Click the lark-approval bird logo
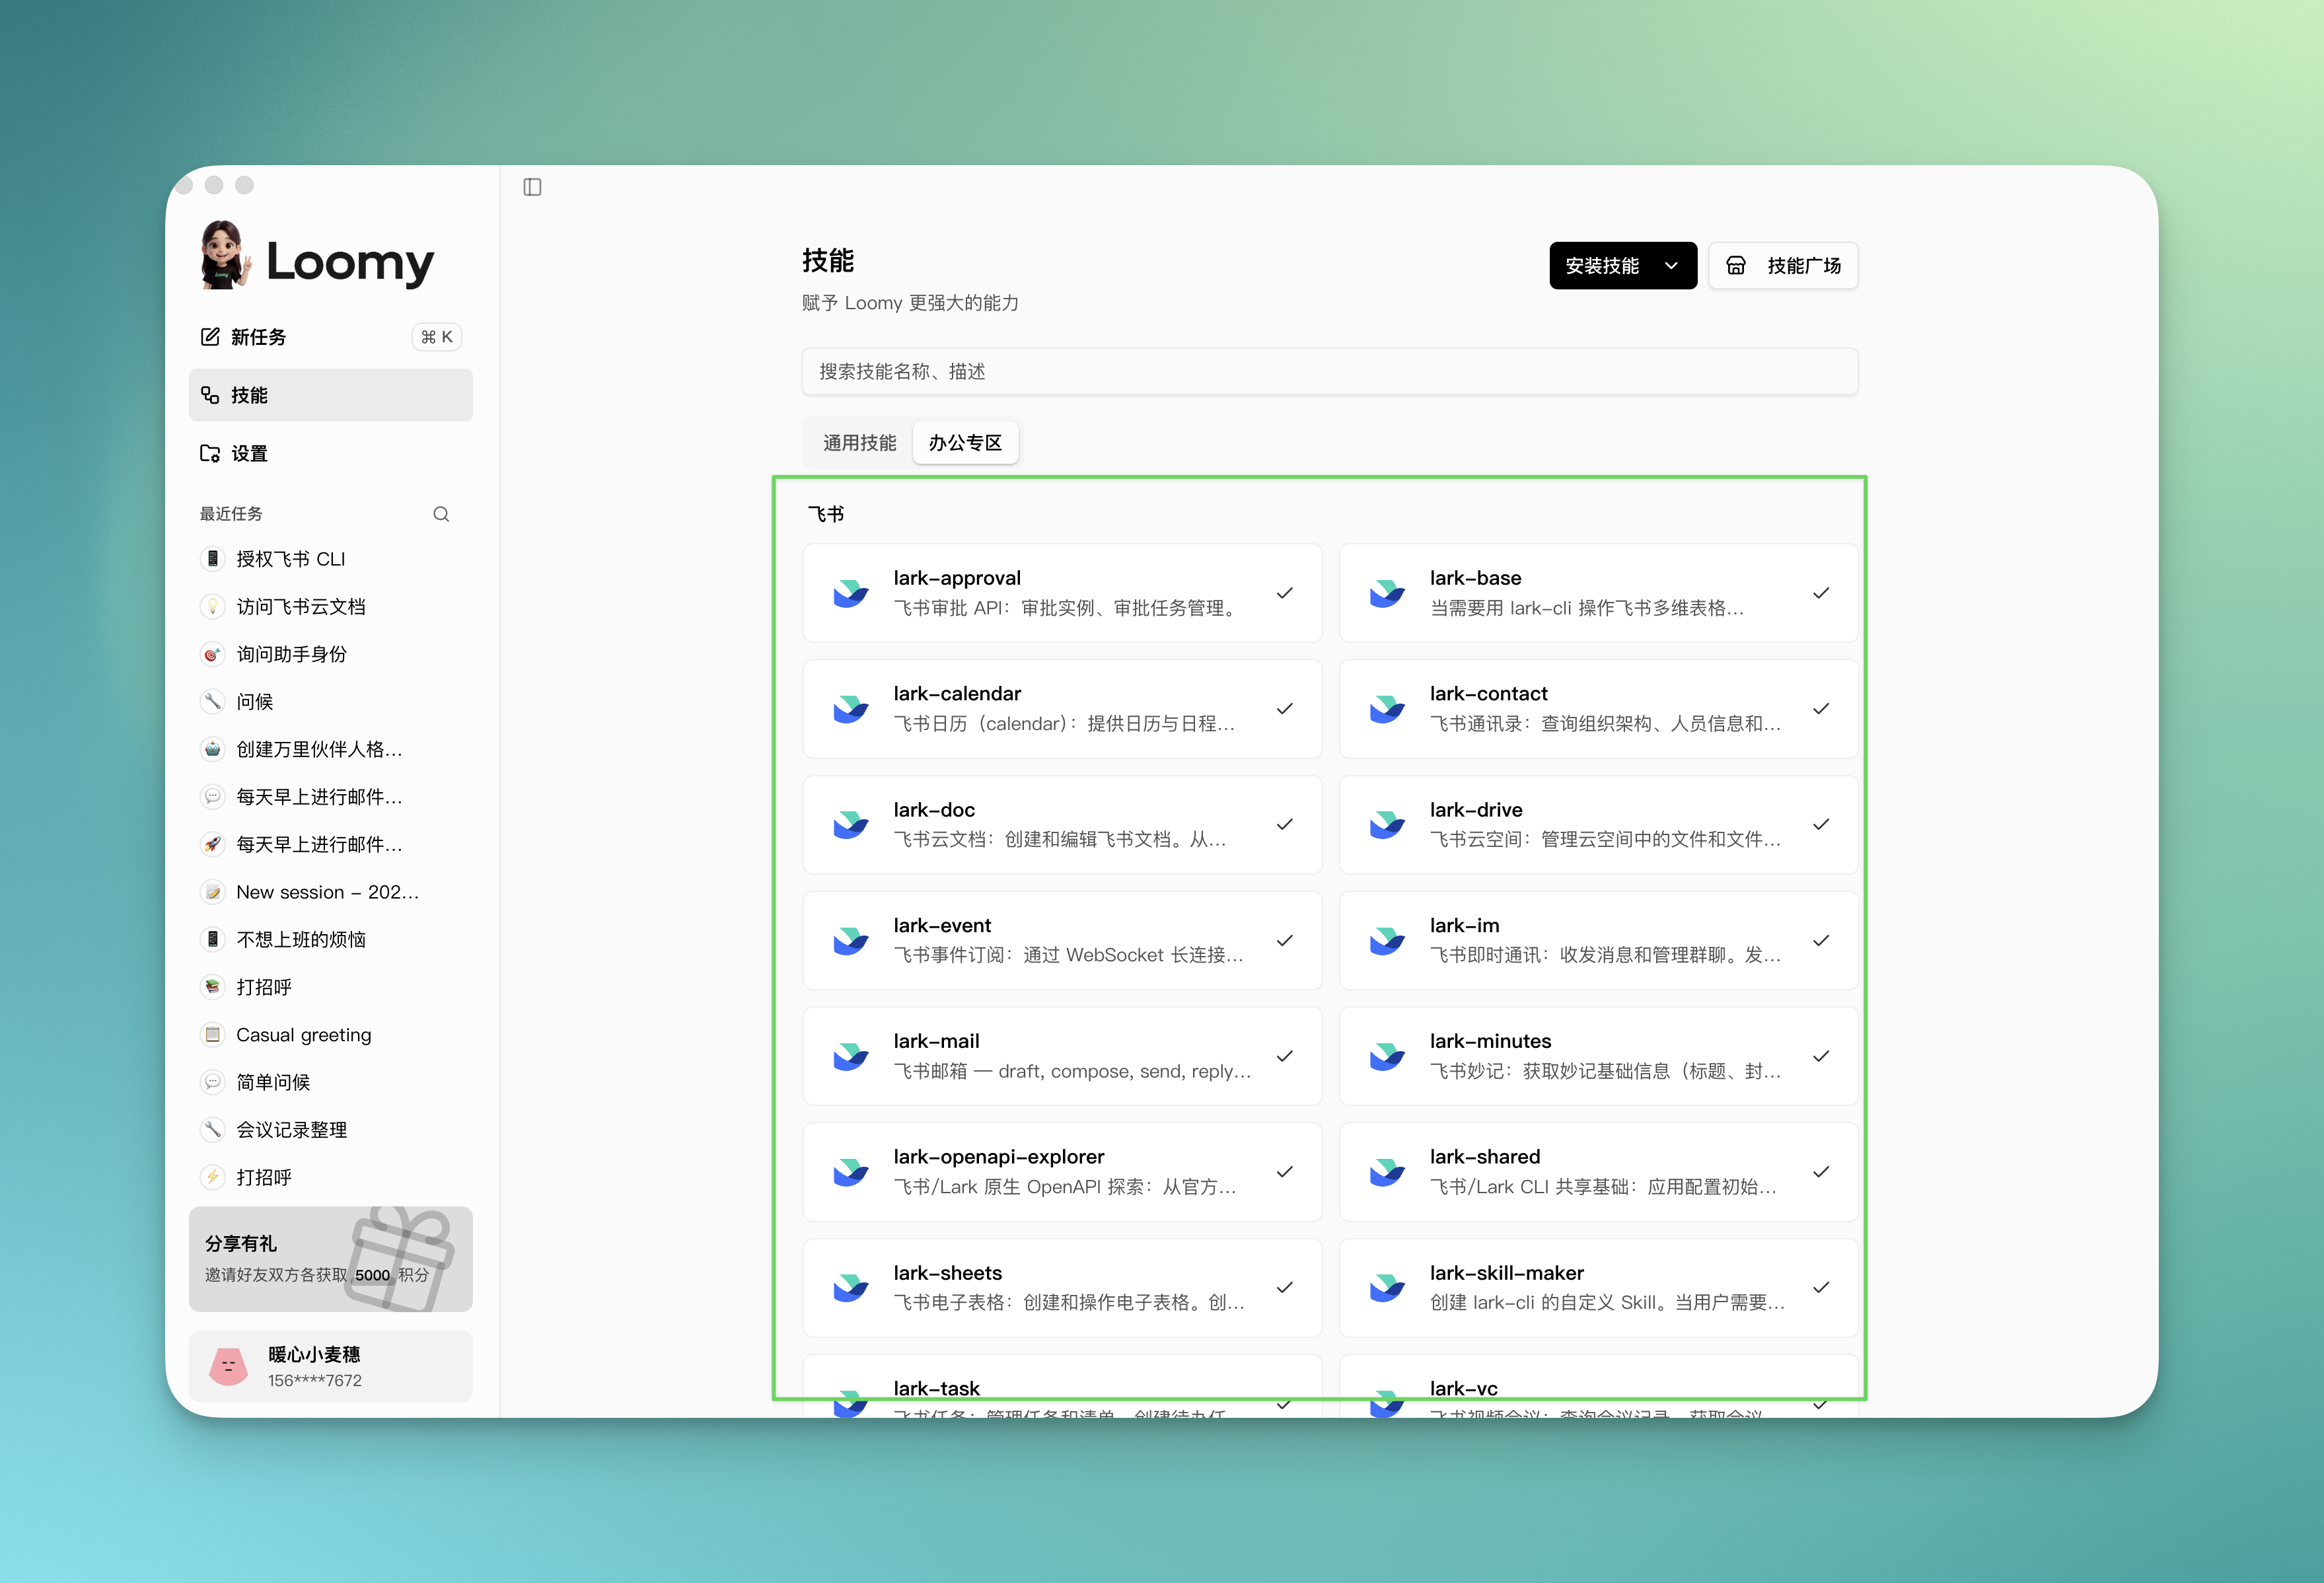 click(x=851, y=593)
